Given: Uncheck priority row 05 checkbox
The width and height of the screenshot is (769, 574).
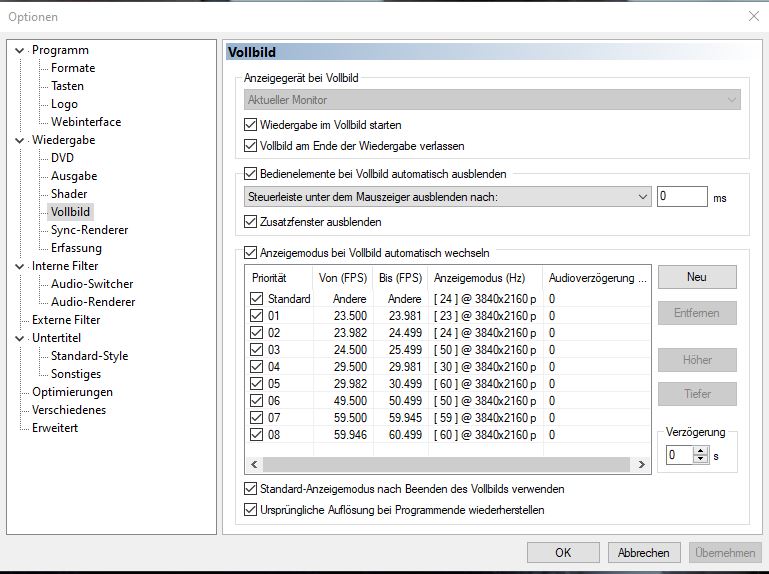Looking at the screenshot, I should 256,384.
